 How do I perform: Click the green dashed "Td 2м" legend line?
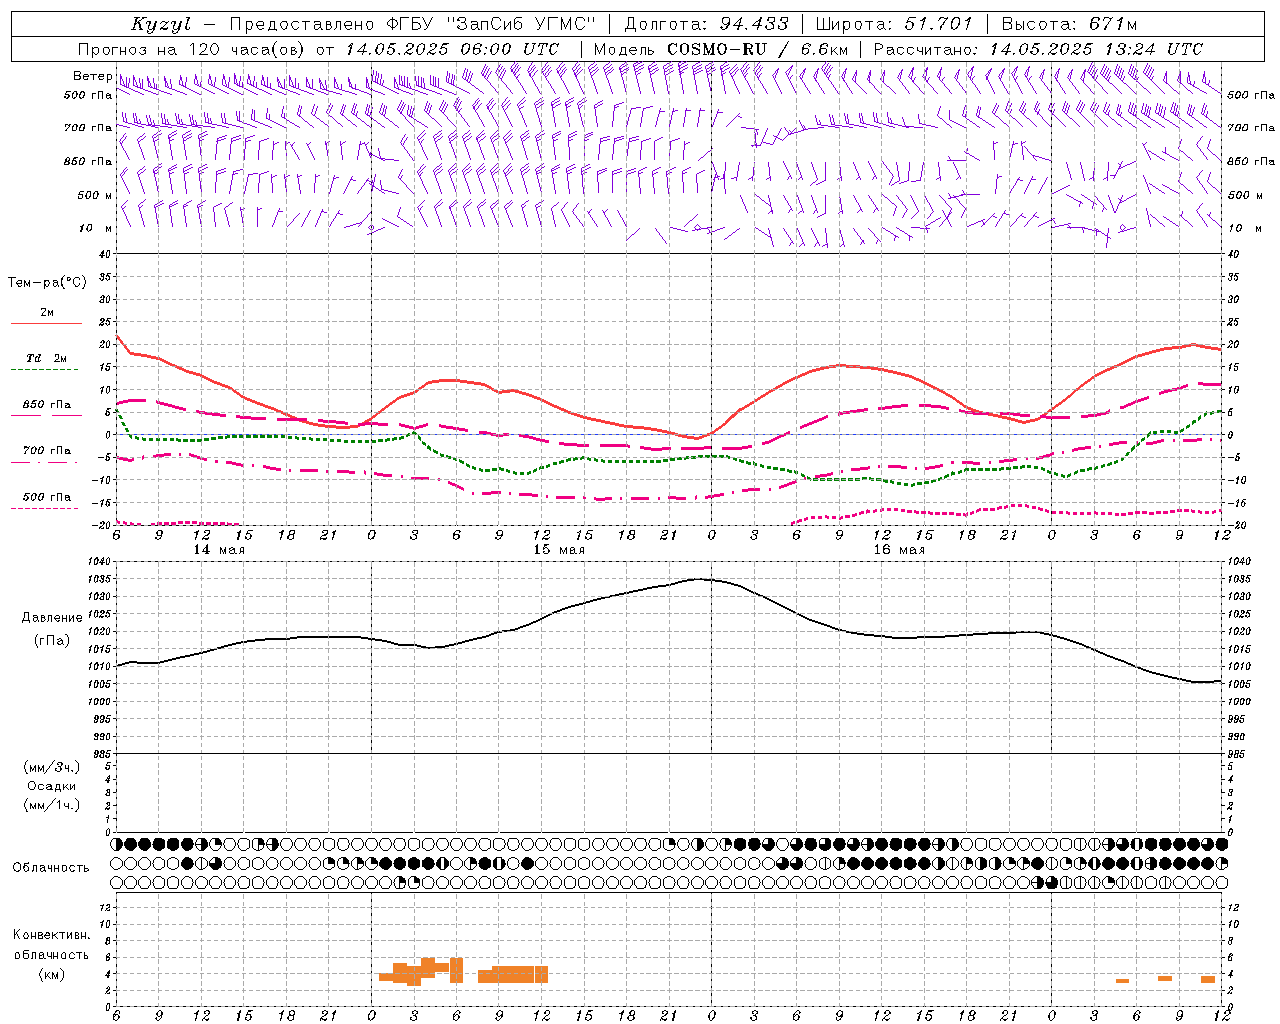(46, 369)
